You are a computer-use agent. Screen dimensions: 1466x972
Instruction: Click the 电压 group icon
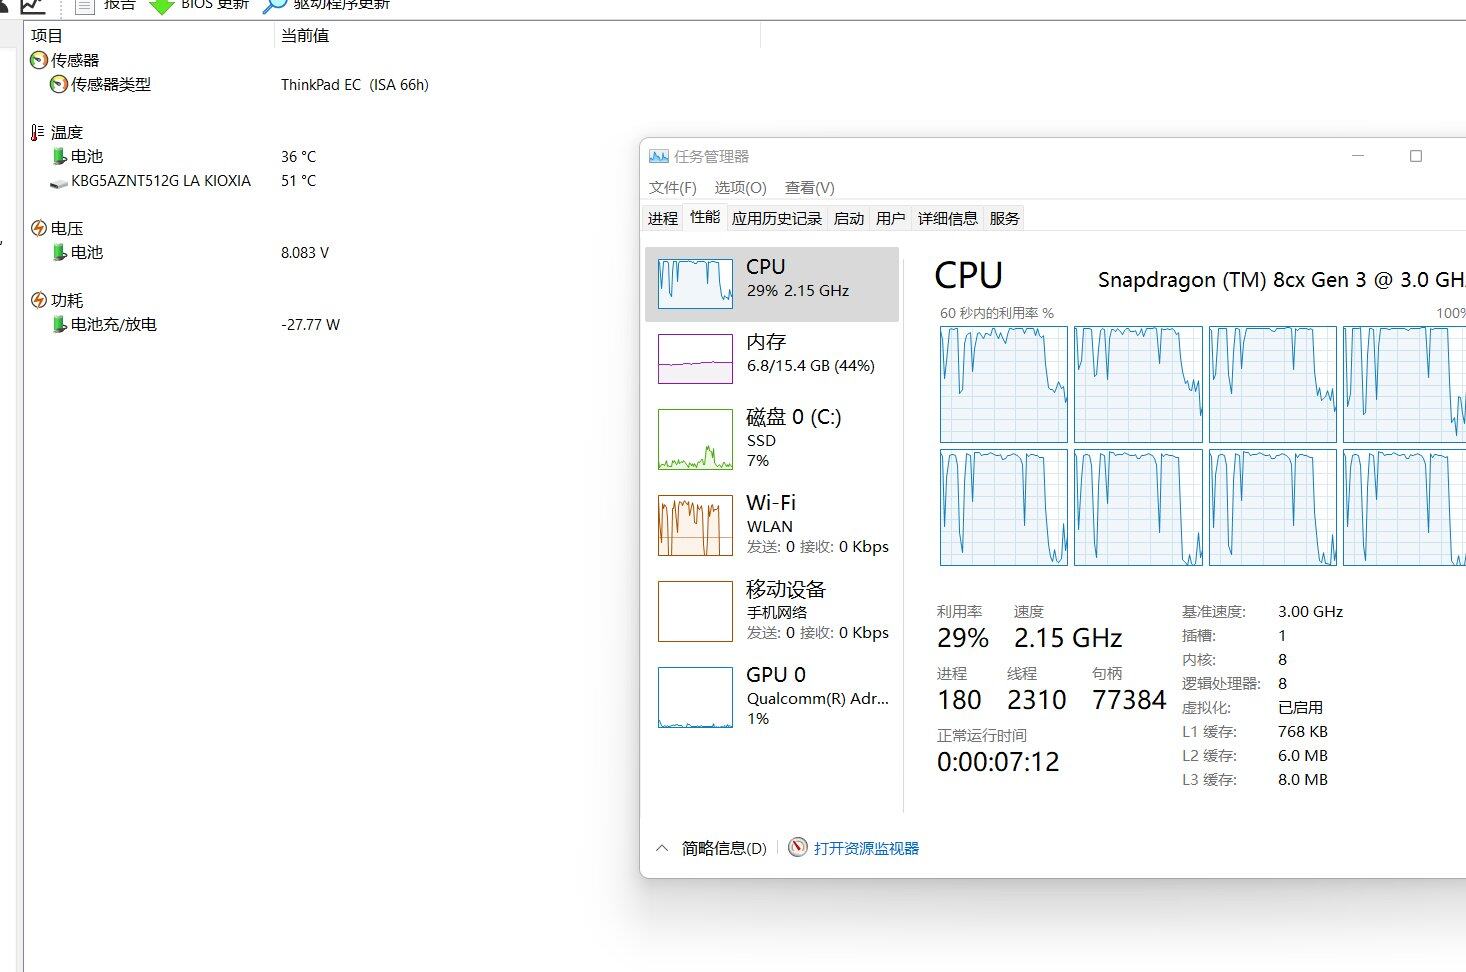click(39, 229)
